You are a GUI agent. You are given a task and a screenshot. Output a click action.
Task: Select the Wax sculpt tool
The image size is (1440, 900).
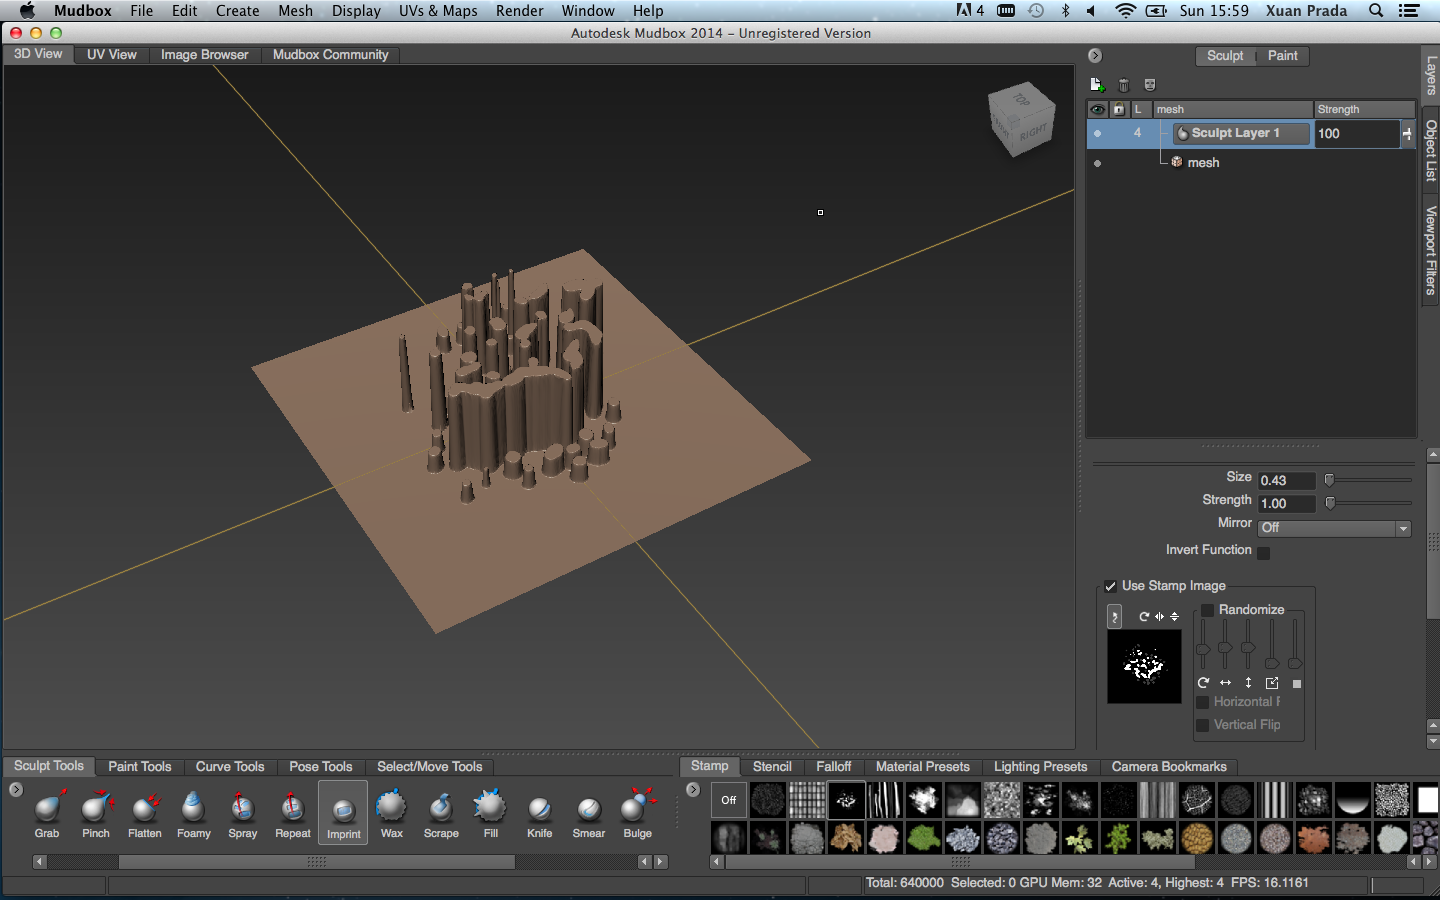coord(392,813)
